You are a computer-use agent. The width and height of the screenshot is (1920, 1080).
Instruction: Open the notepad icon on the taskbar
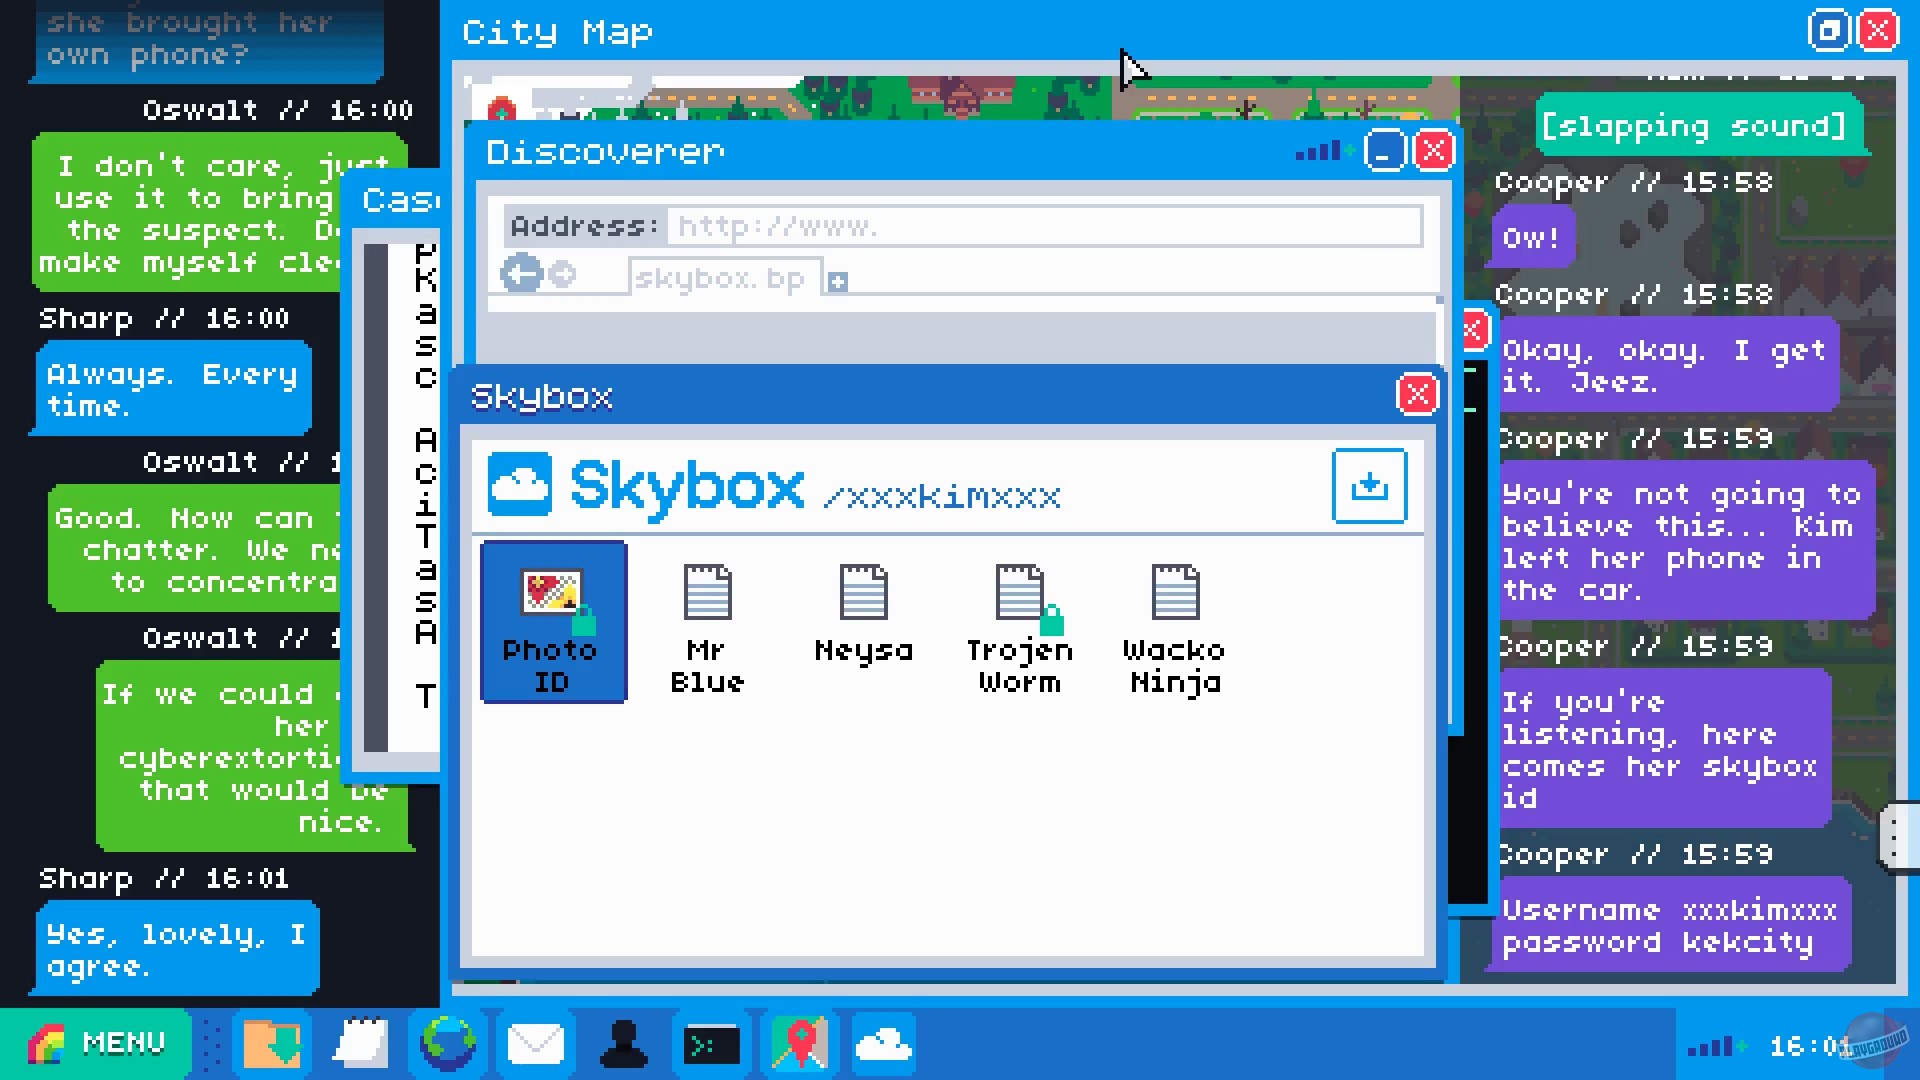click(x=360, y=1043)
